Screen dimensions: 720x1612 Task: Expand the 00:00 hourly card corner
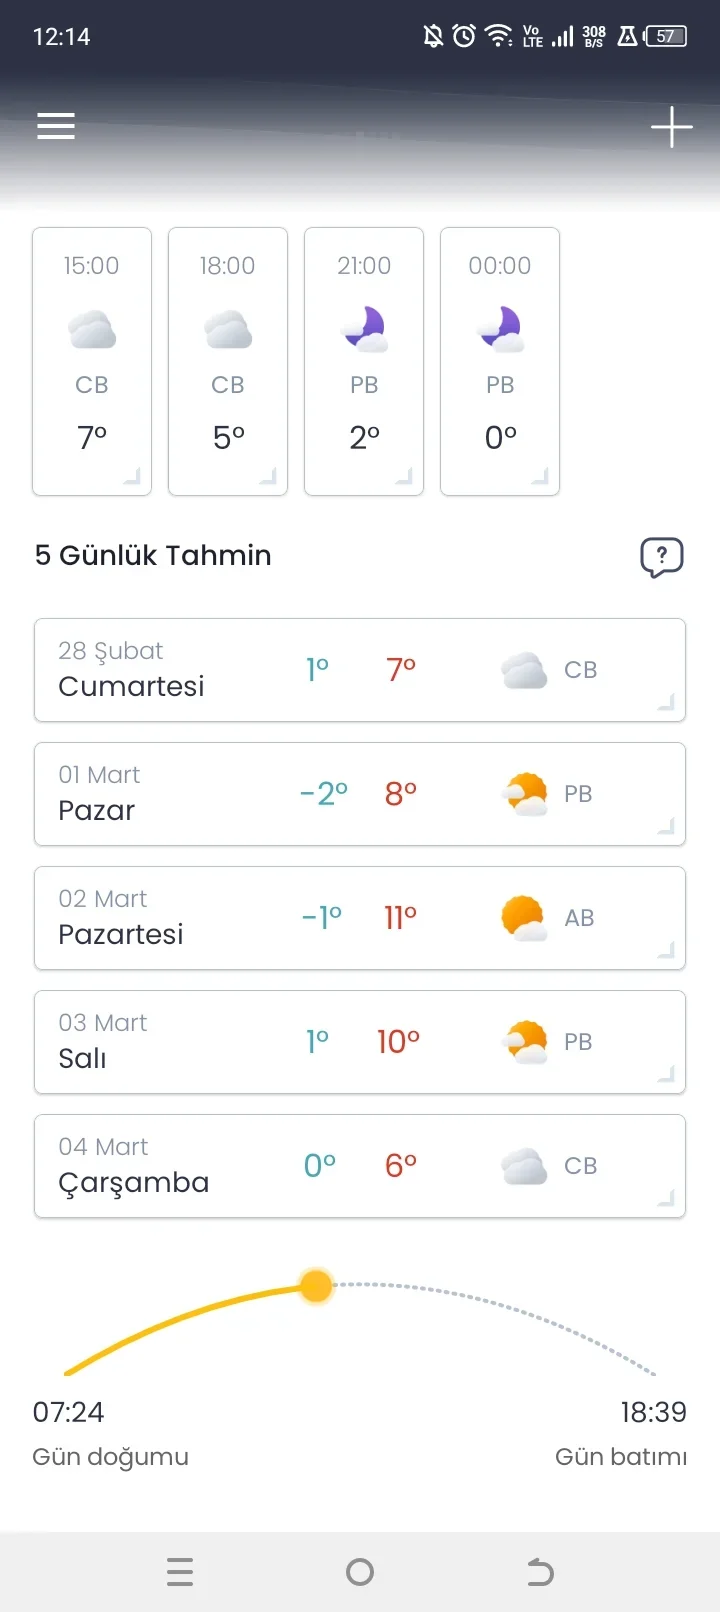pos(540,476)
